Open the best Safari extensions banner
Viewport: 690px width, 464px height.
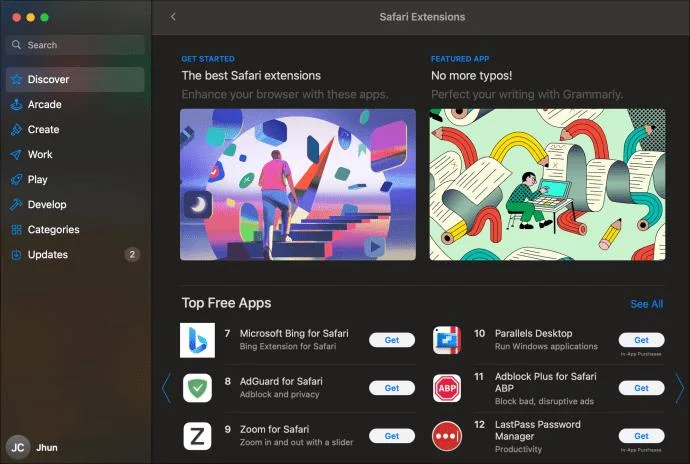click(297, 184)
